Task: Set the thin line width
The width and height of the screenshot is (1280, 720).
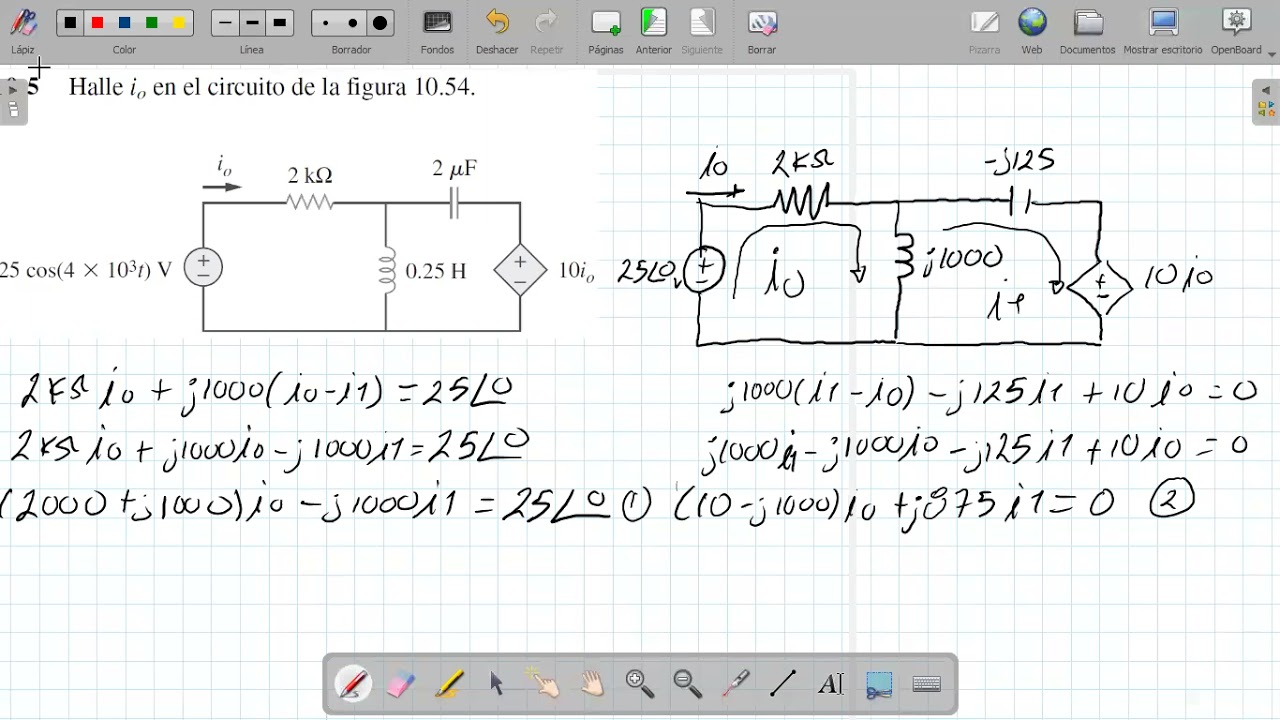Action: tap(225, 23)
